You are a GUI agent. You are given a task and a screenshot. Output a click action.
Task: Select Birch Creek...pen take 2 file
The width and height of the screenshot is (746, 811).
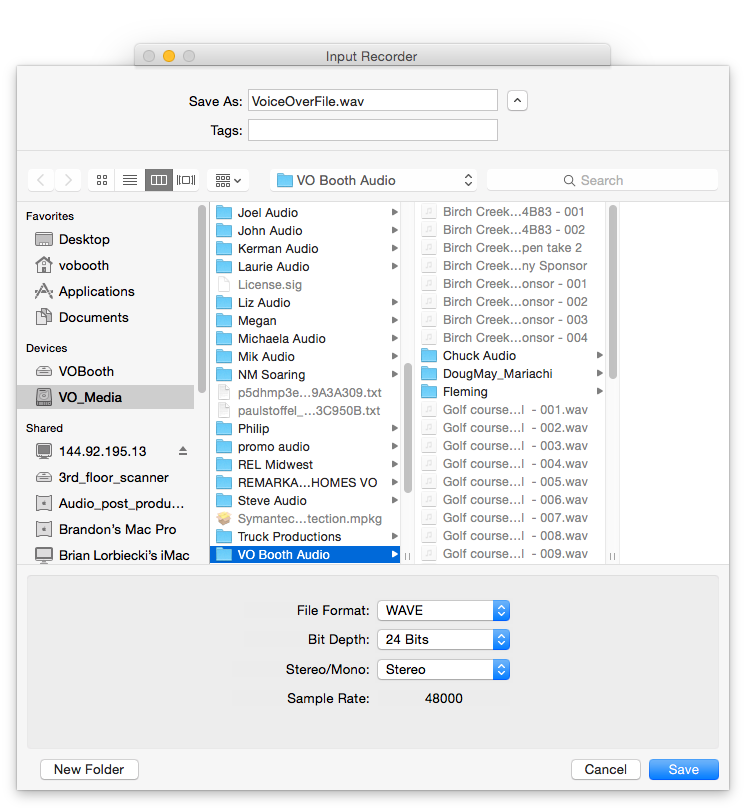point(512,248)
